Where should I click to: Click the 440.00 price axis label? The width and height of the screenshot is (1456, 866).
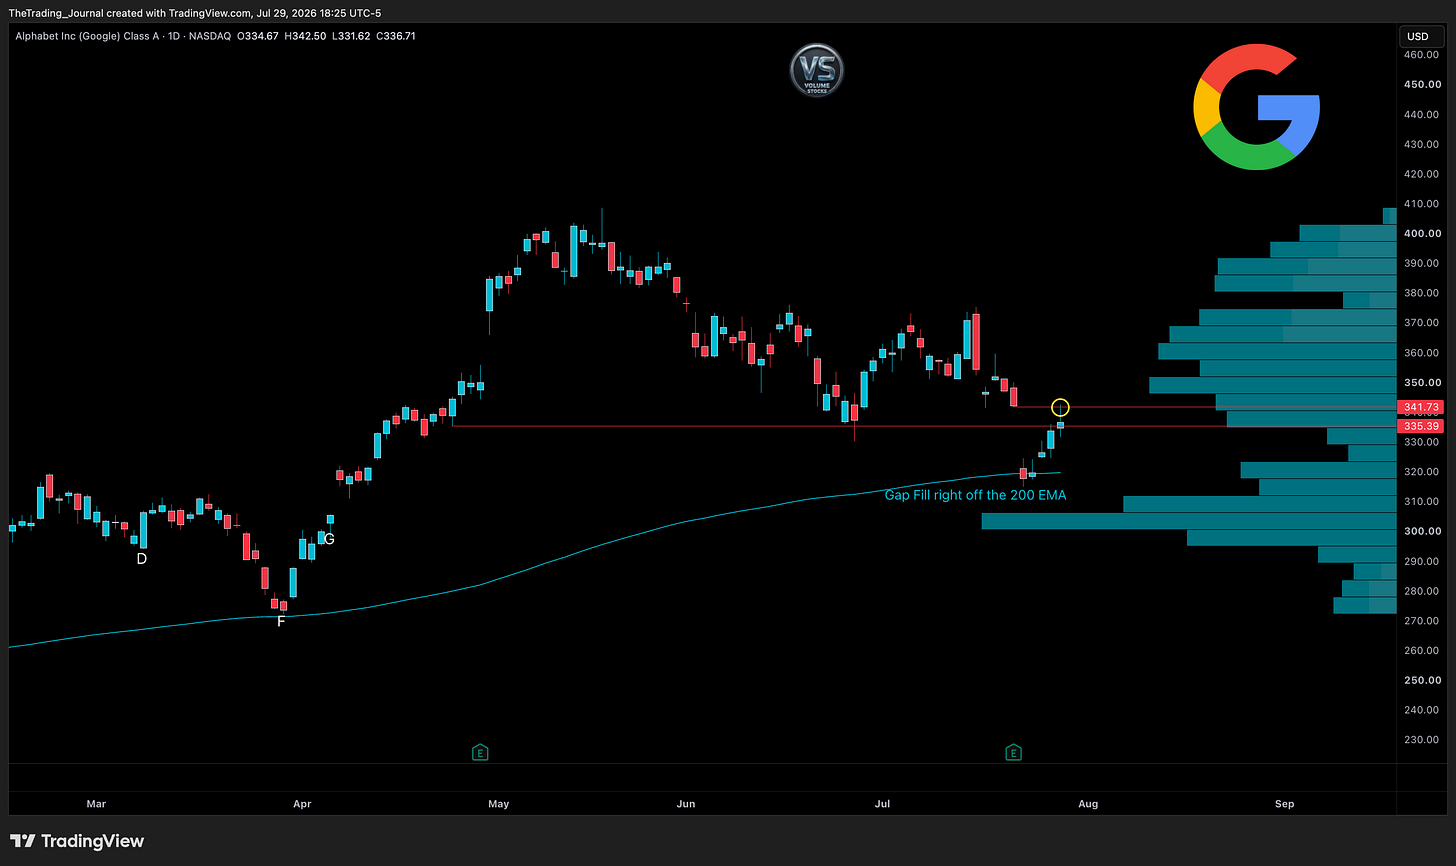[x=1420, y=115]
